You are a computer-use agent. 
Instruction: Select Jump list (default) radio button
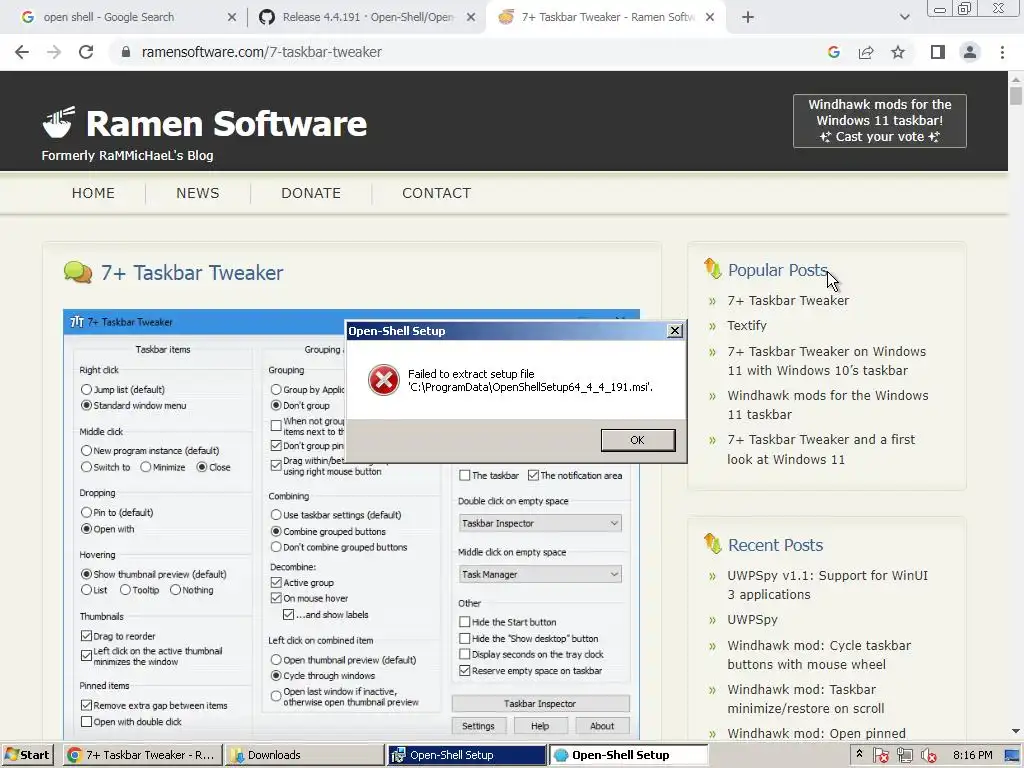point(86,390)
